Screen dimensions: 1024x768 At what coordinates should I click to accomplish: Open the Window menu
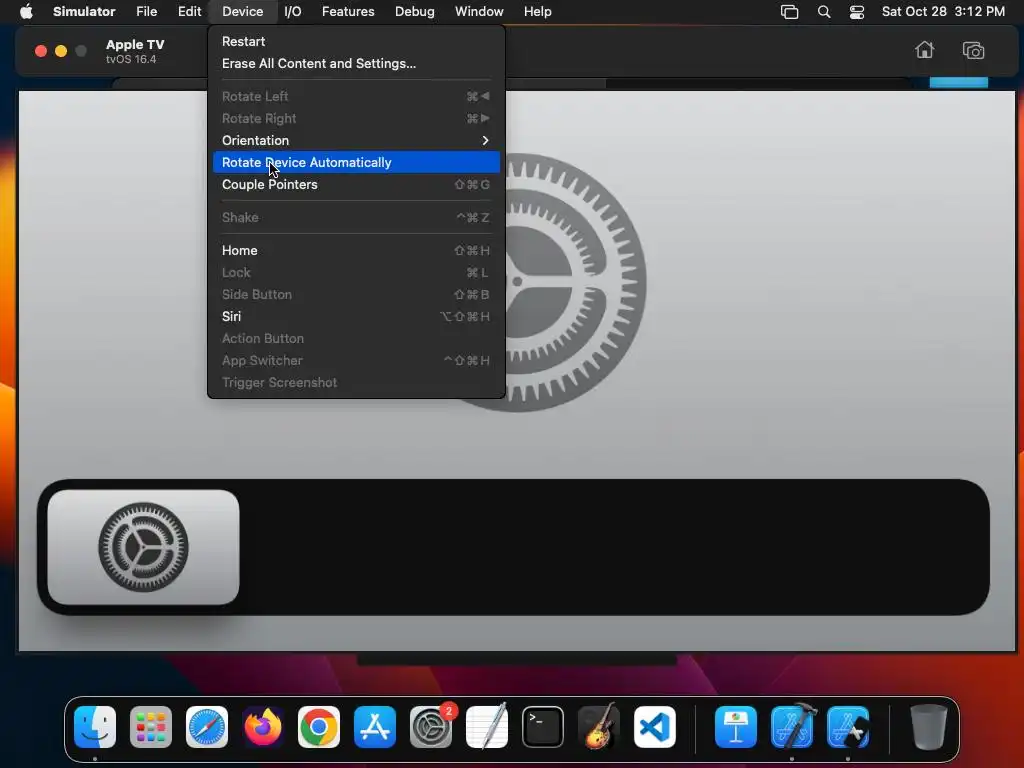479,11
